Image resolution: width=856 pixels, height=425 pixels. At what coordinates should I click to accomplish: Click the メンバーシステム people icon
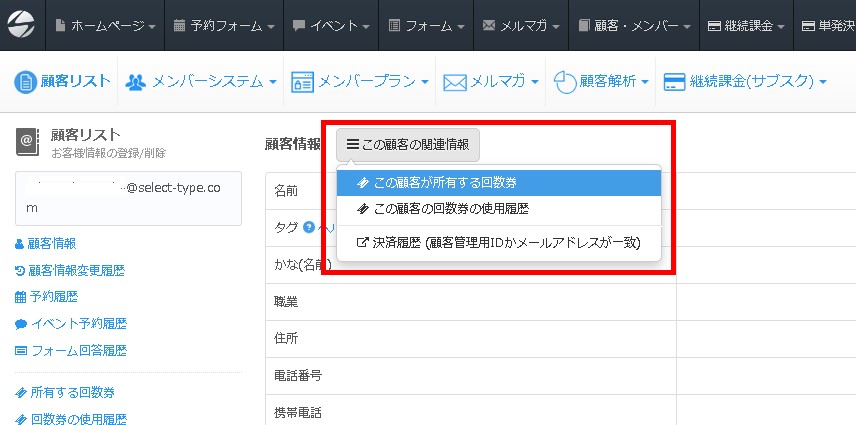(x=135, y=82)
